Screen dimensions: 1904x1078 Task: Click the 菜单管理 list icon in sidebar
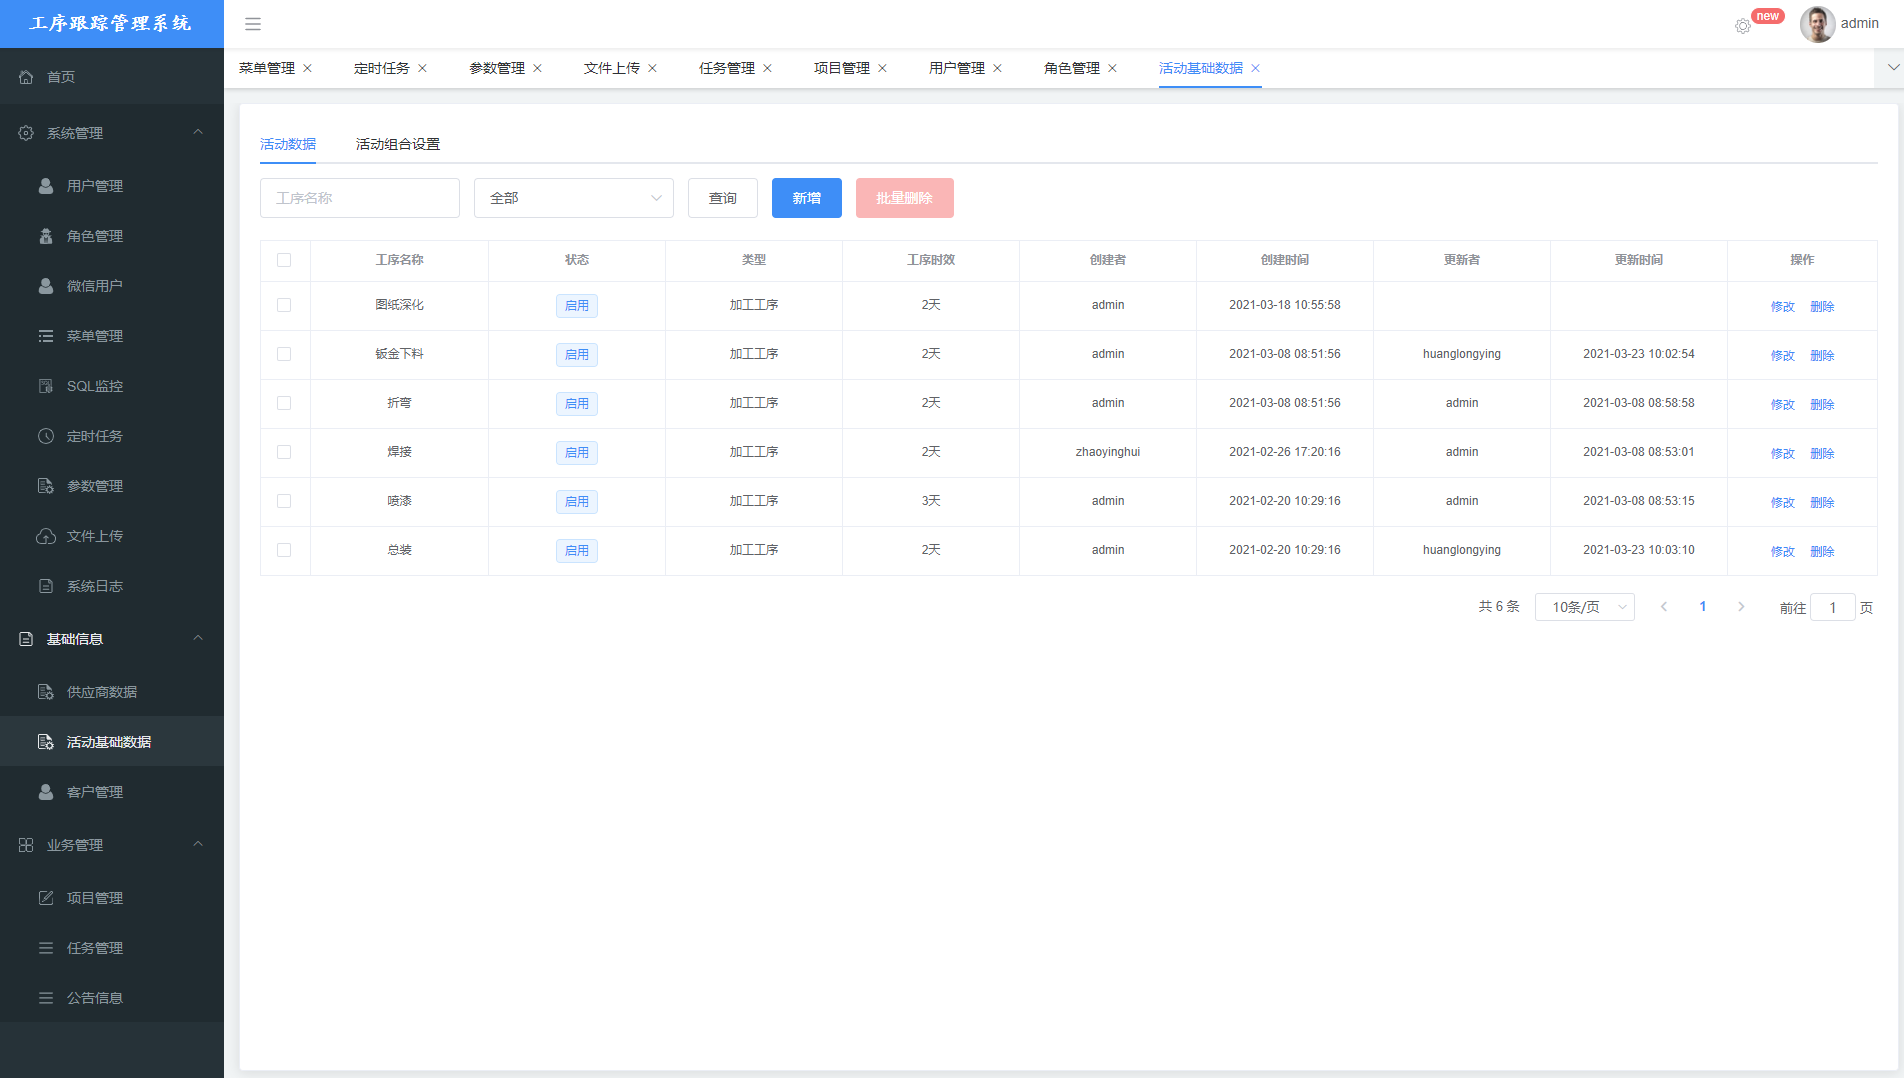click(46, 336)
